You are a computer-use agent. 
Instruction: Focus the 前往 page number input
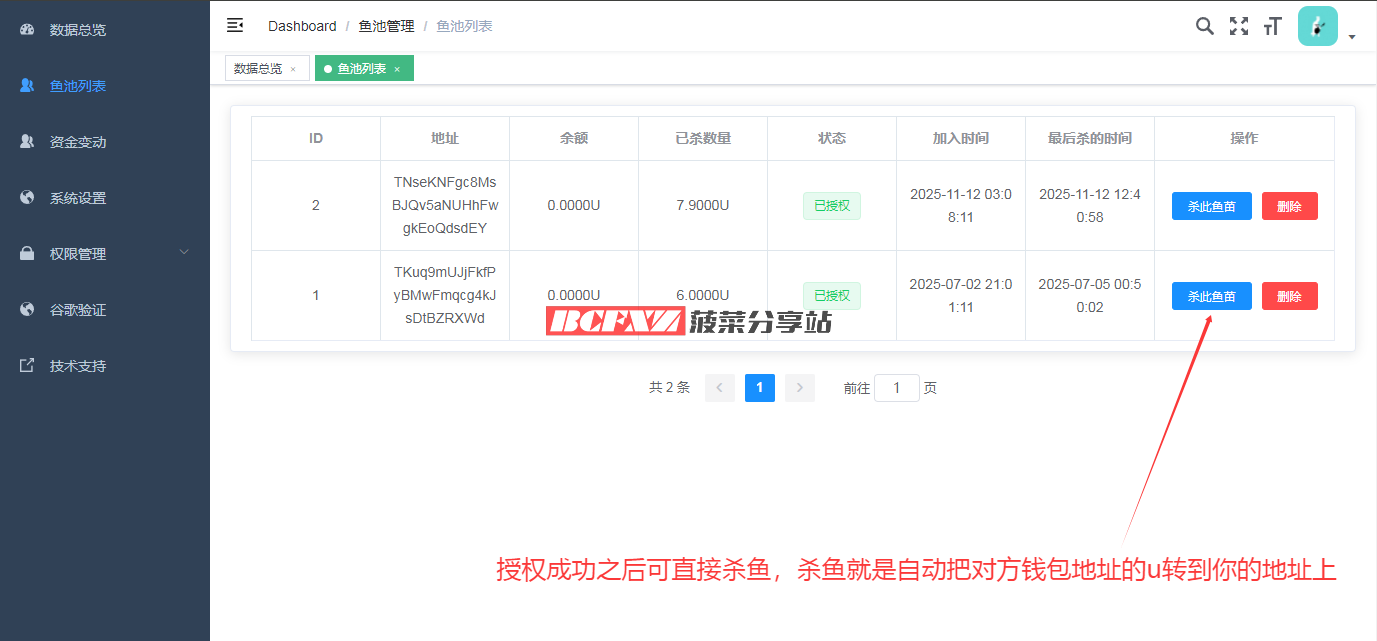[897, 388]
